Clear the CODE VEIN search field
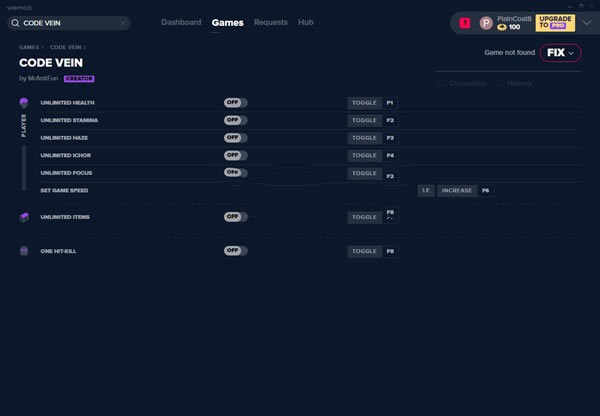Image resolution: width=600 pixels, height=416 pixels. pos(123,23)
